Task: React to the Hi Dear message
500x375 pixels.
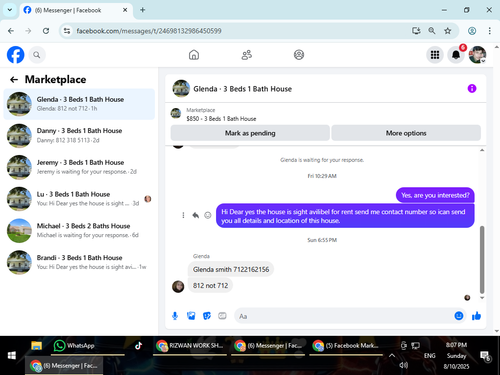Action: point(208,215)
